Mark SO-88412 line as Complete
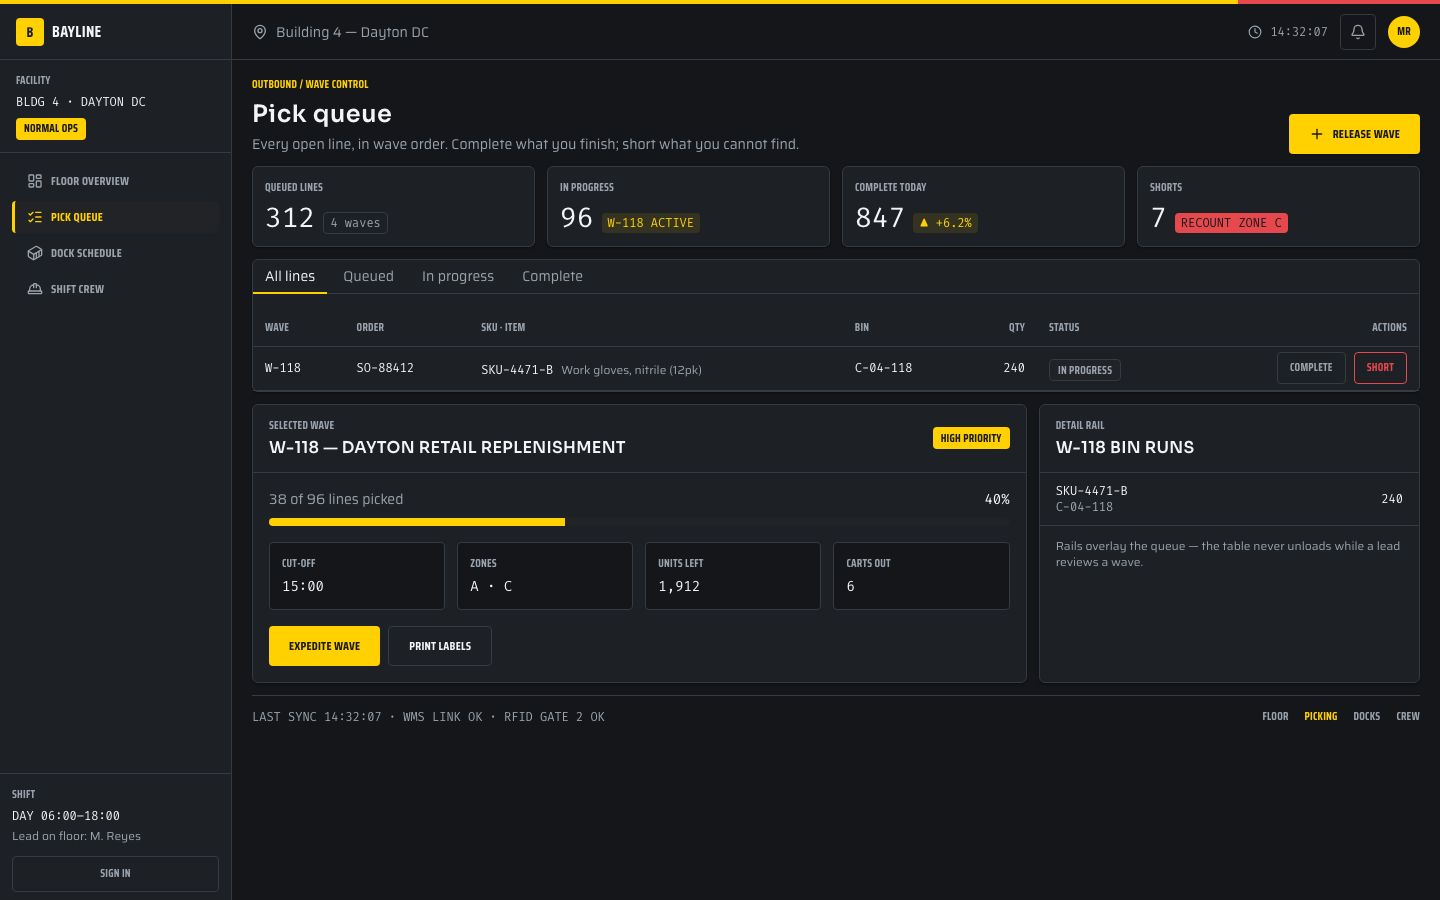The width and height of the screenshot is (1440, 900). [1311, 368]
